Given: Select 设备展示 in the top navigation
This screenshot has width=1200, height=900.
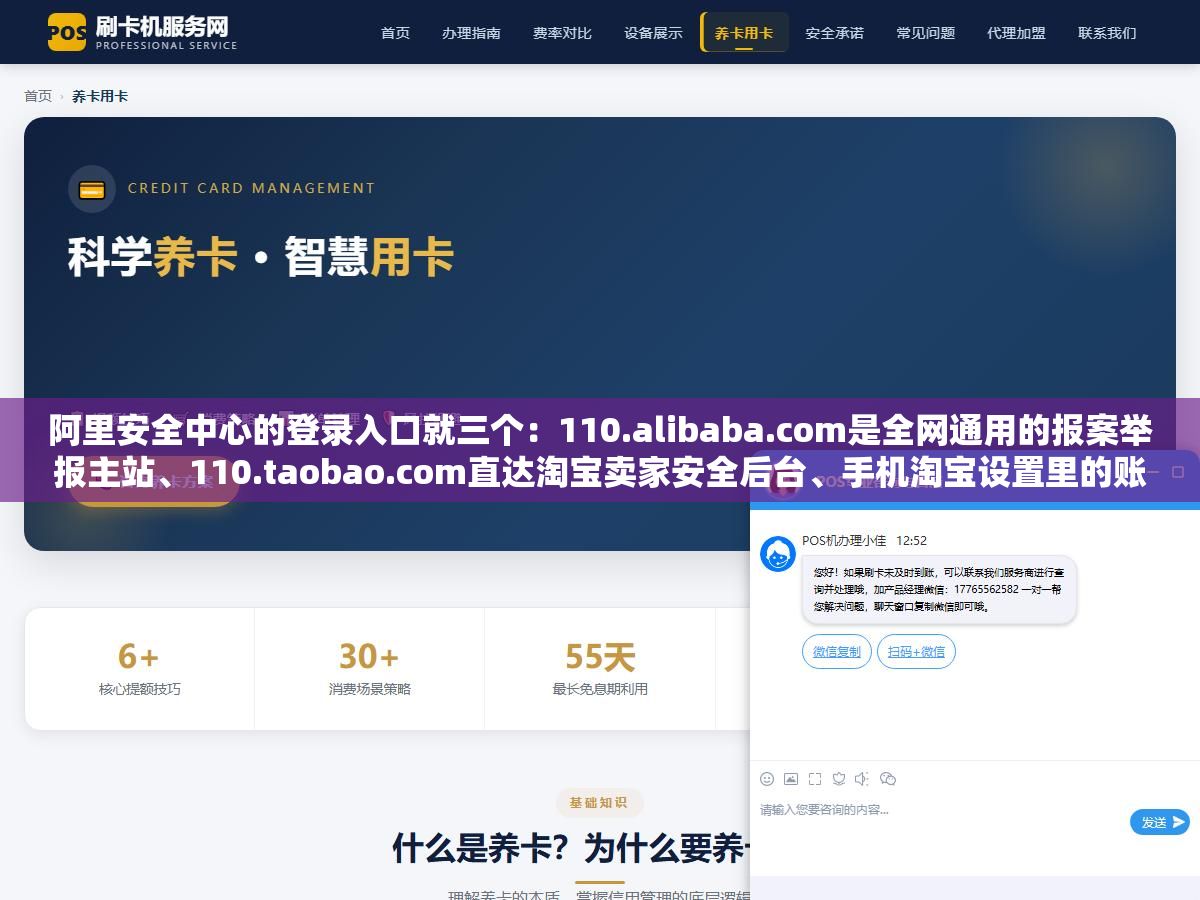Looking at the screenshot, I should pos(653,32).
